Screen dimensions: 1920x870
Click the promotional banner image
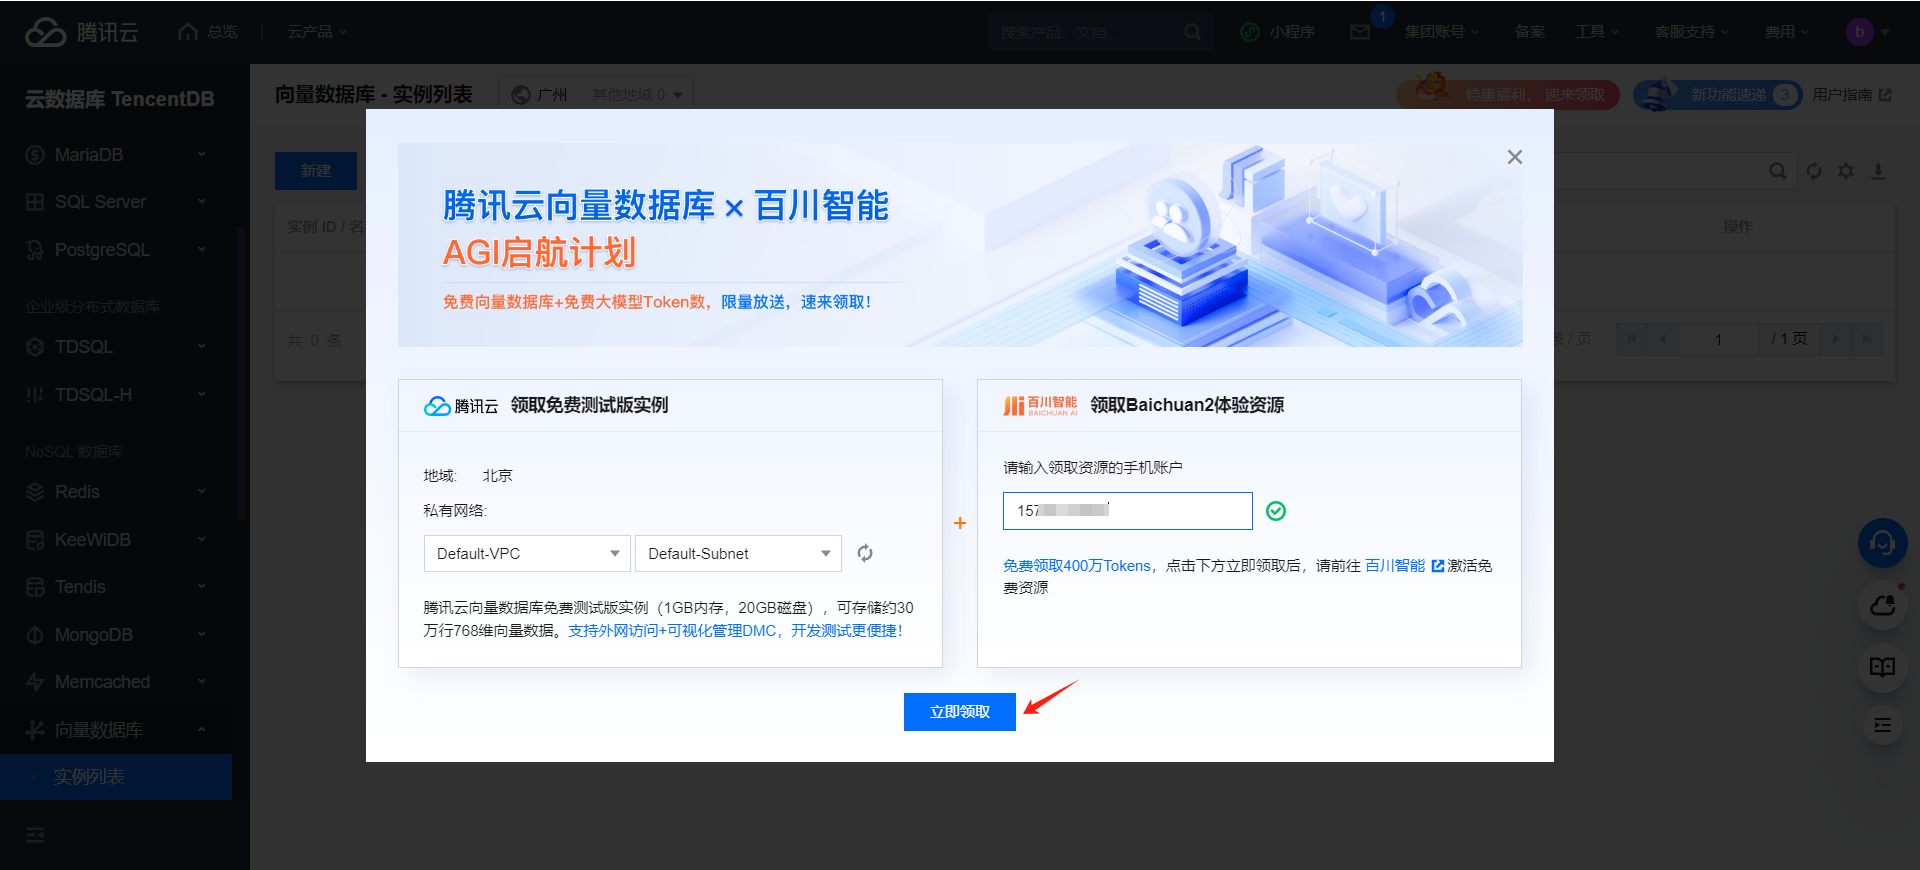pos(960,245)
